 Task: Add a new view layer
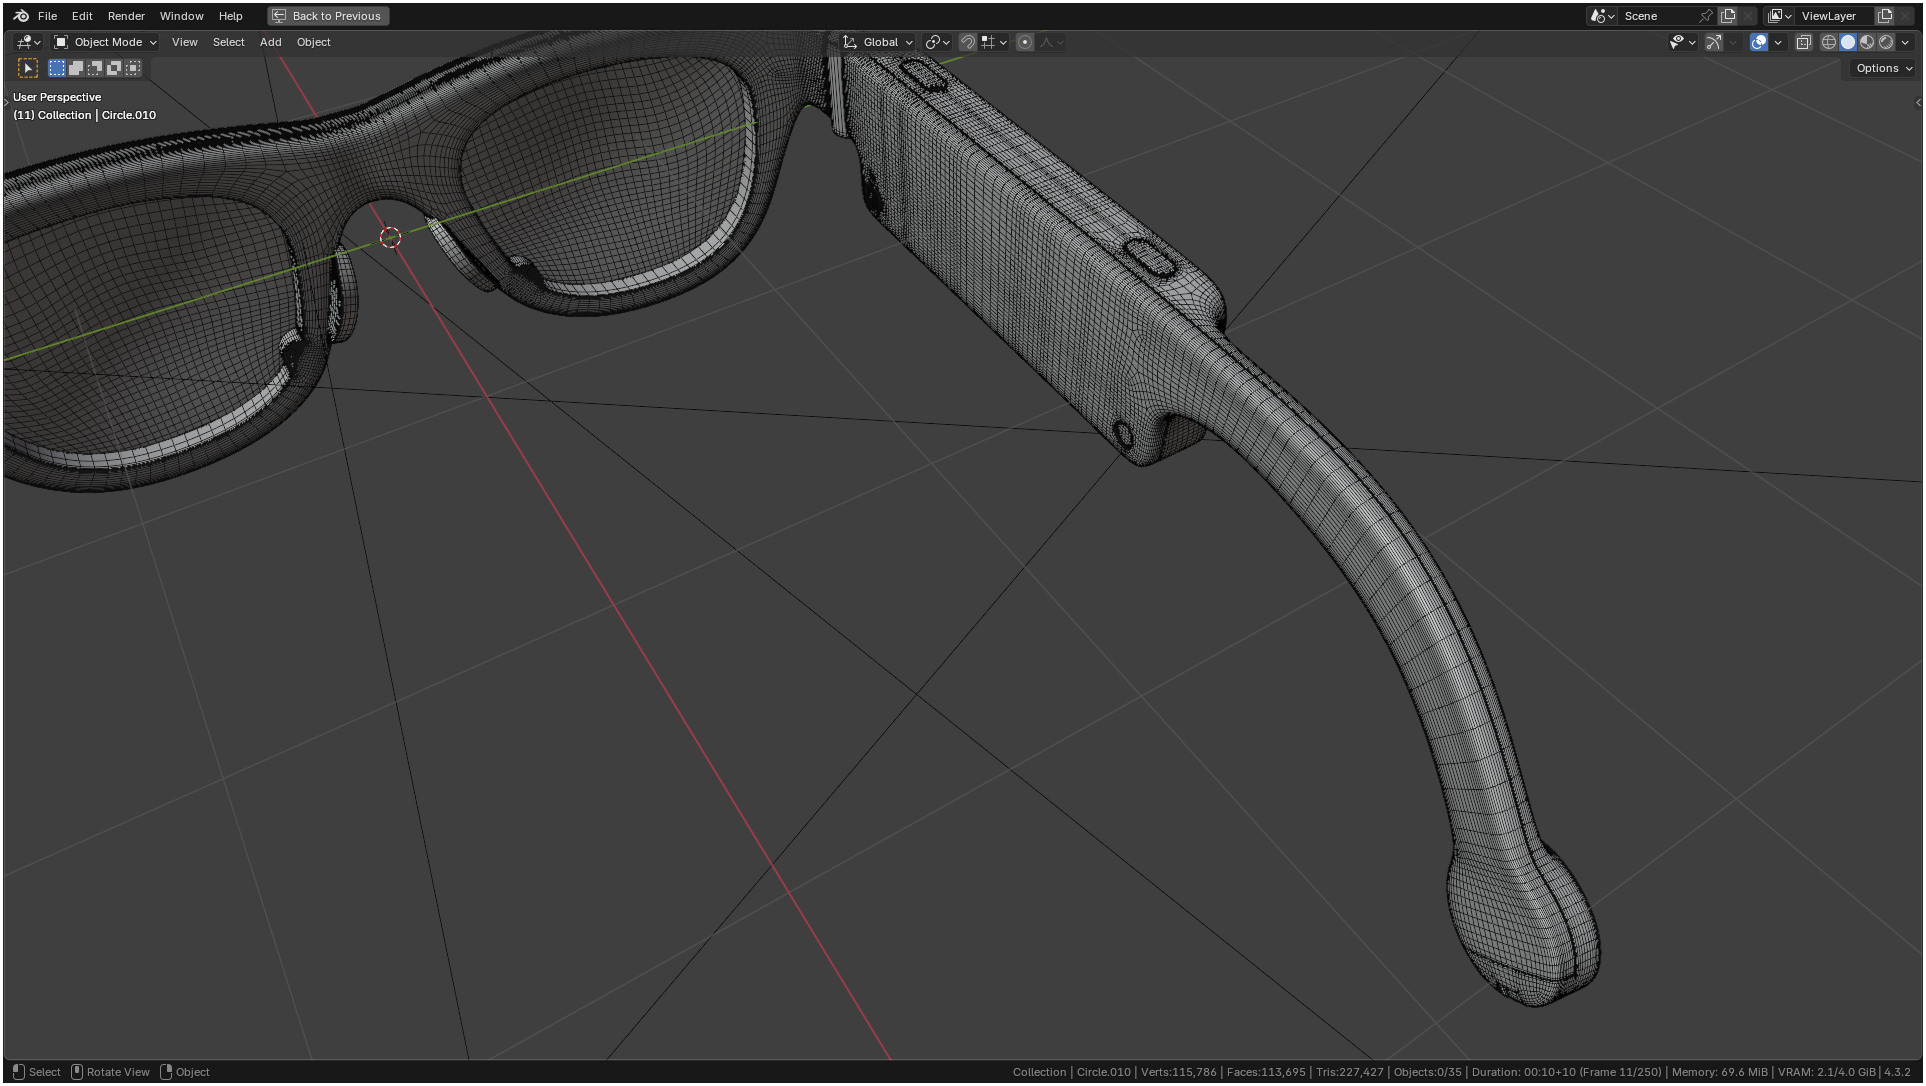click(x=1885, y=16)
